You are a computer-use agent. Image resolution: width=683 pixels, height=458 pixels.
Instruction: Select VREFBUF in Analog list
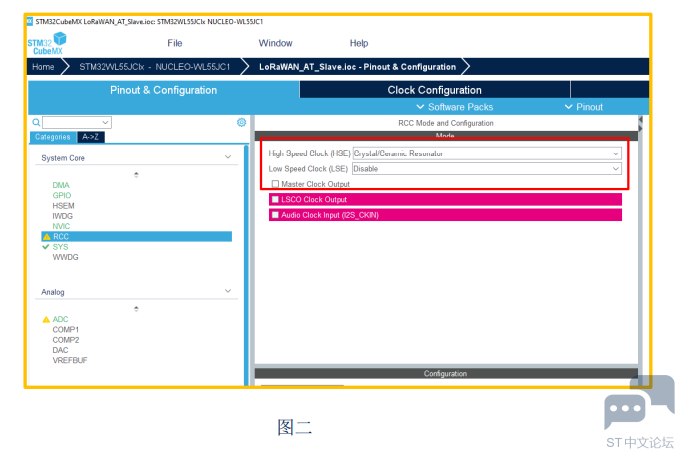70,360
